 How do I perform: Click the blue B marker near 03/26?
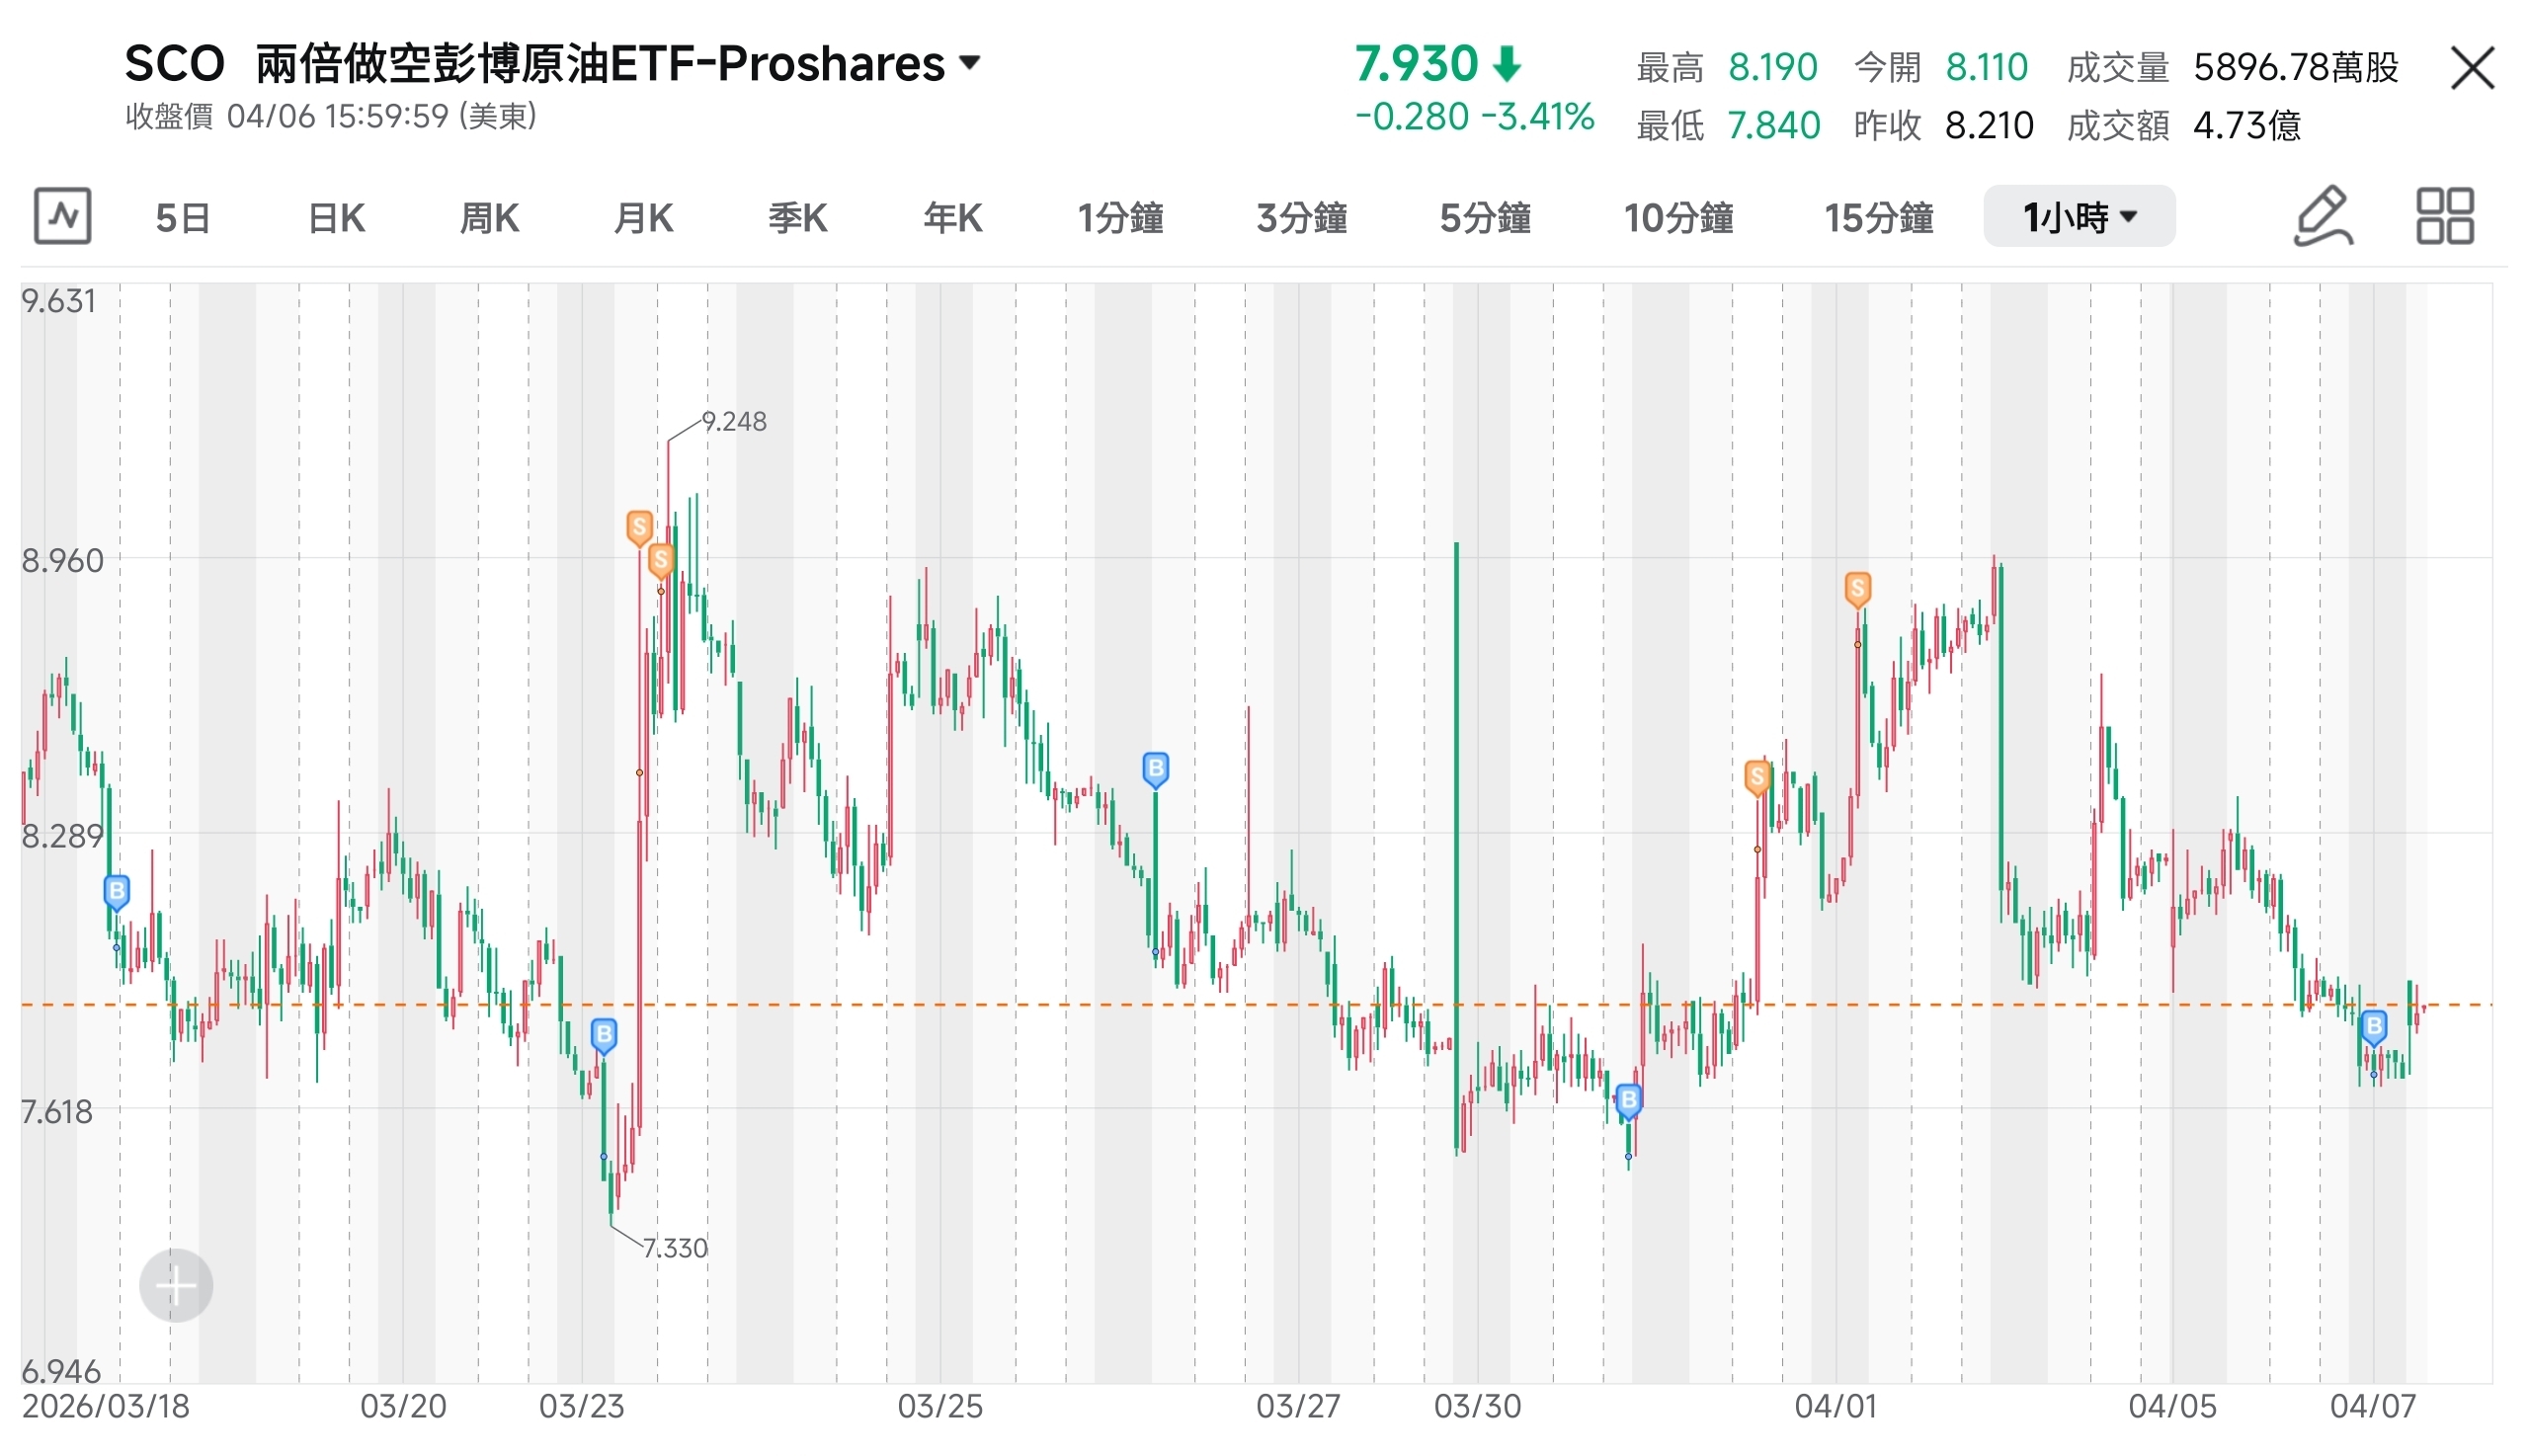[1155, 767]
